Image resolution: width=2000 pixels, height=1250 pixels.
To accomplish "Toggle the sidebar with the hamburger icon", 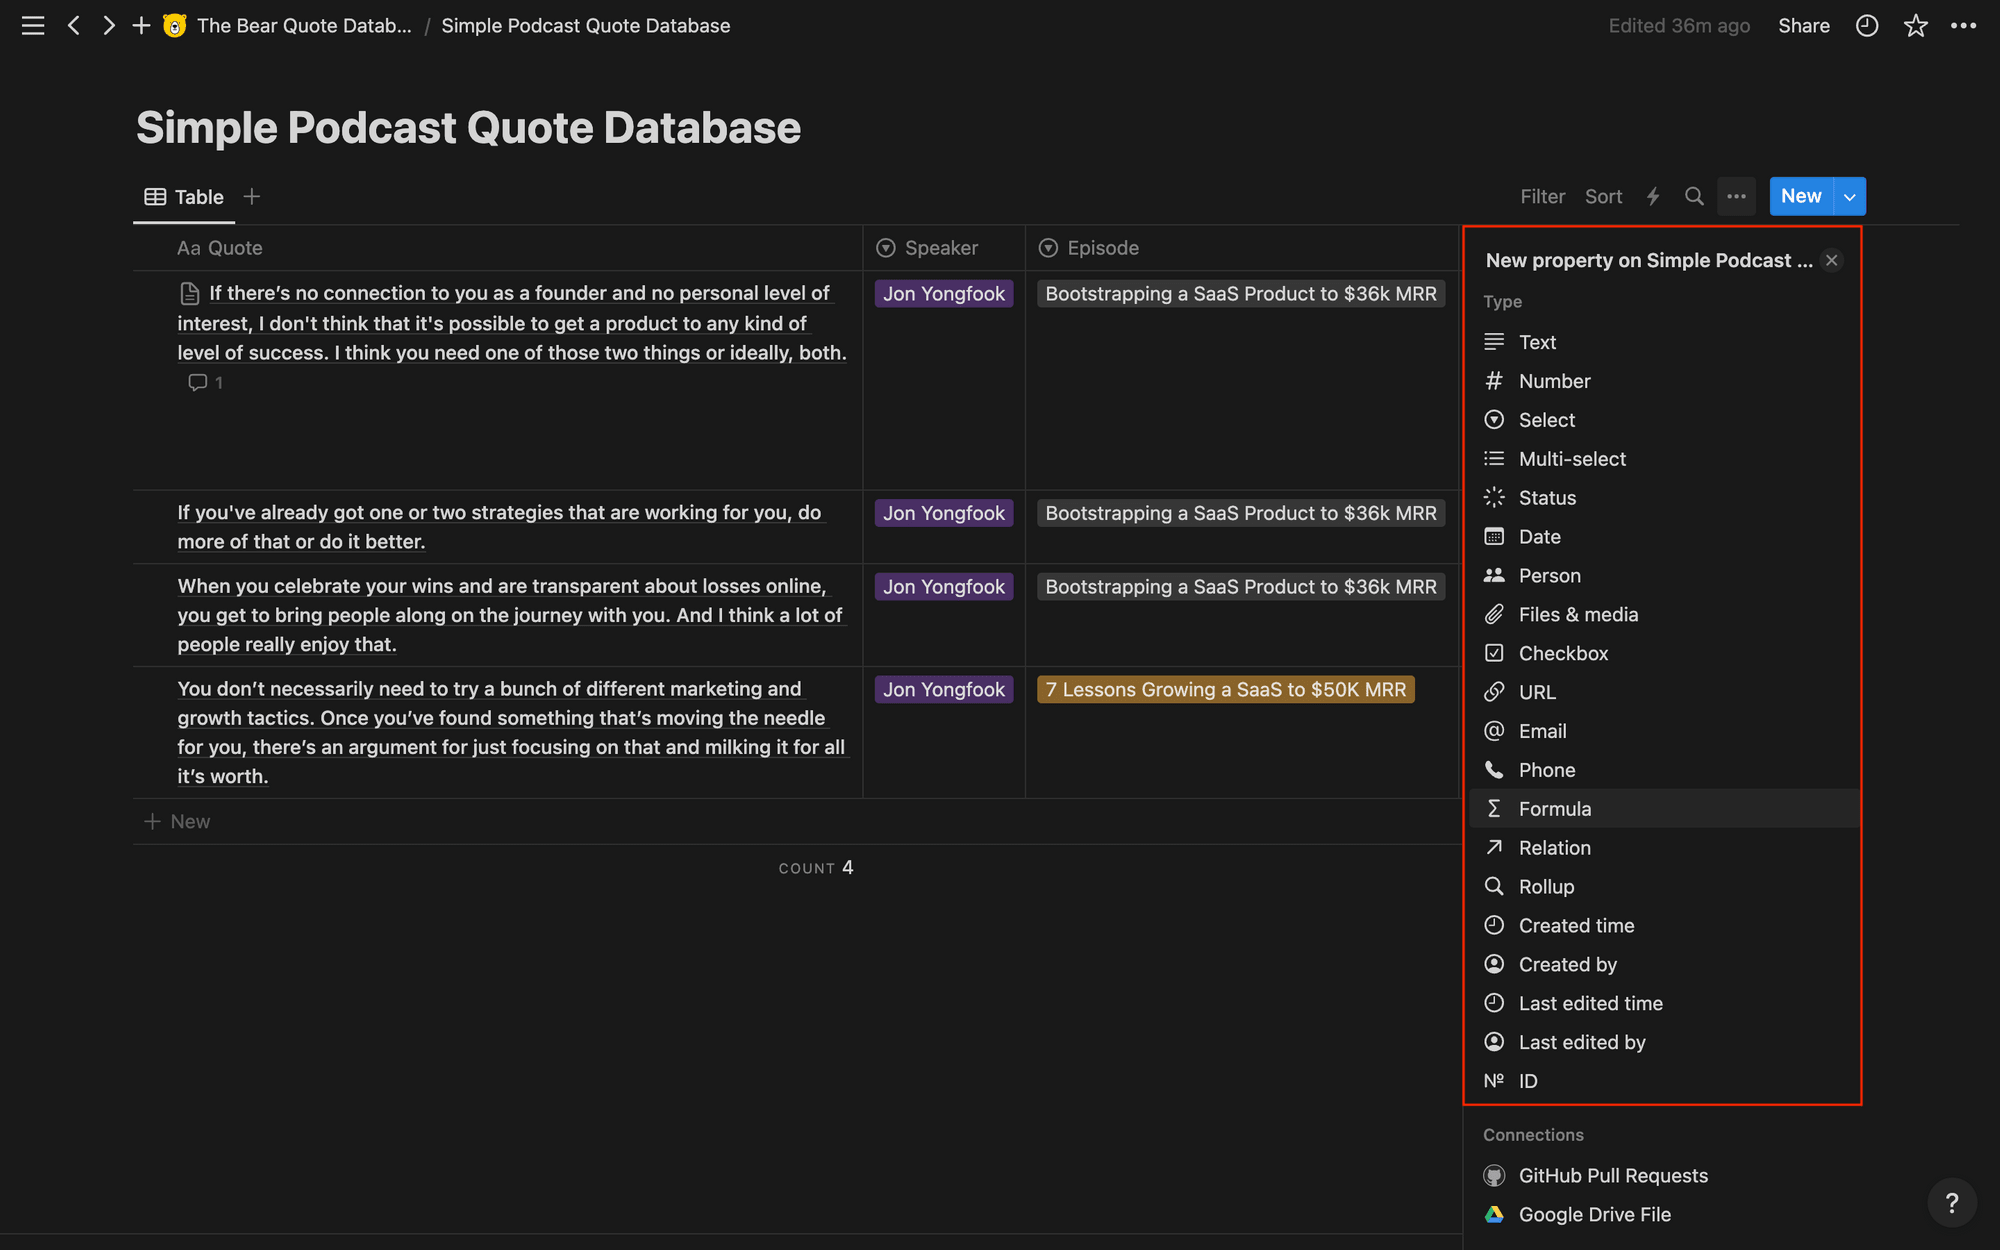I will (x=32, y=25).
